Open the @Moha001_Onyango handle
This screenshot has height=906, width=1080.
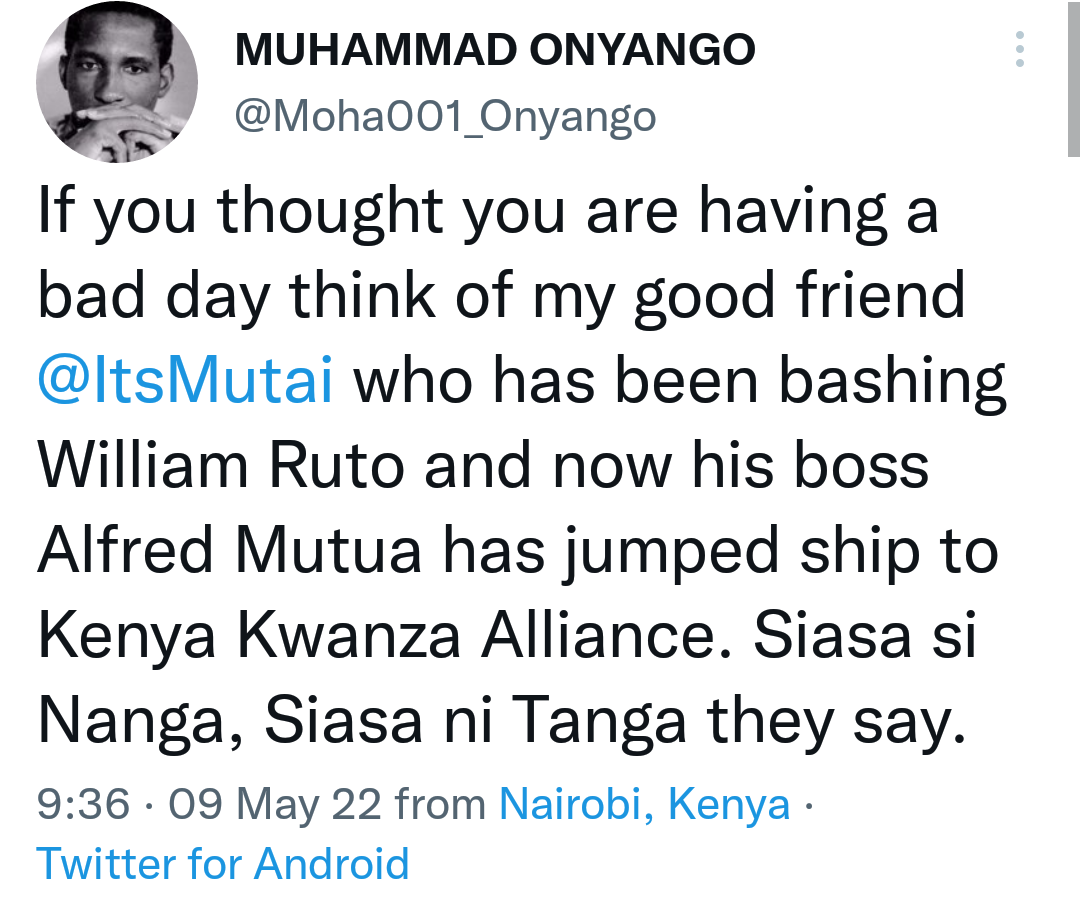445,117
